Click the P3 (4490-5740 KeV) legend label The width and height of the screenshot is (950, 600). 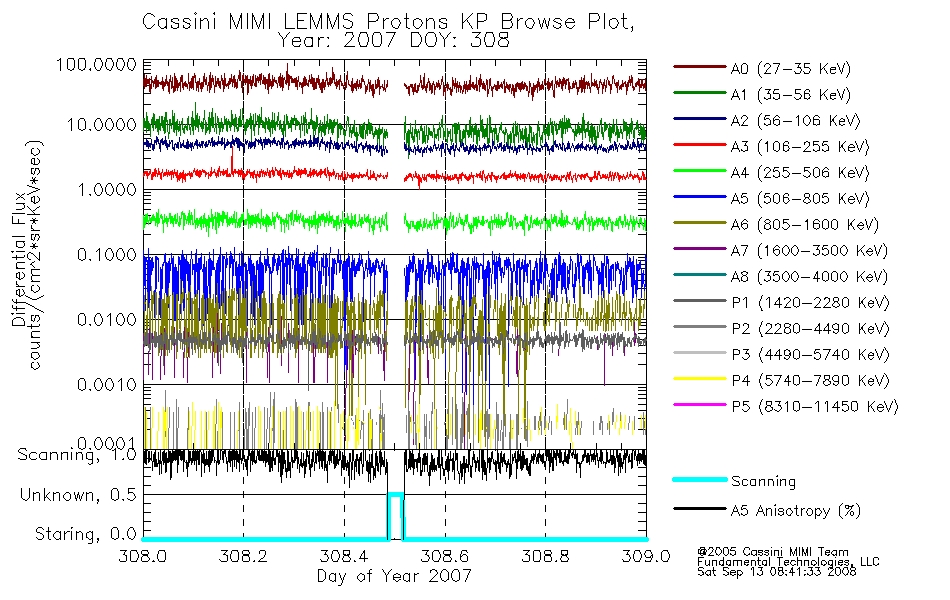(810, 355)
